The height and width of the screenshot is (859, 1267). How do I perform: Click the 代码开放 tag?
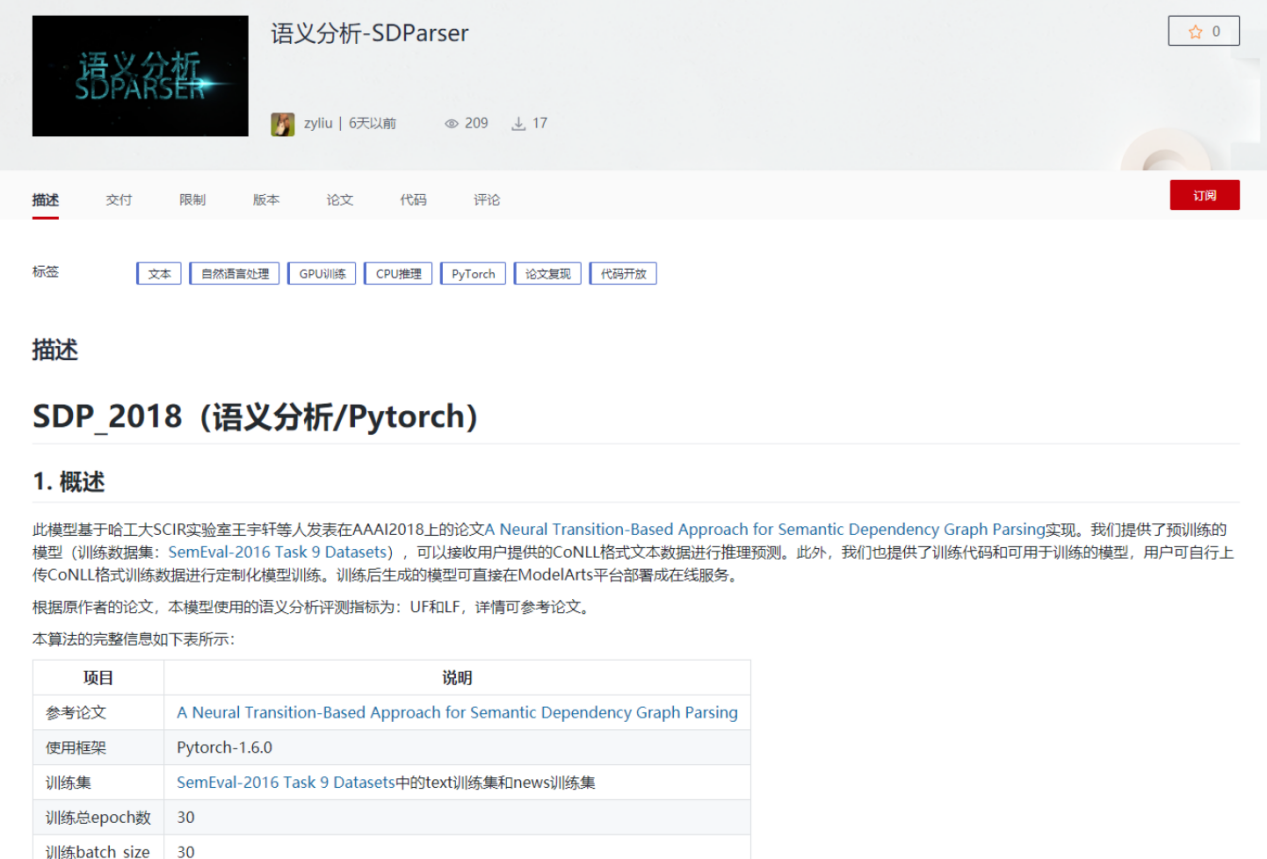pyautogui.click(x=623, y=274)
